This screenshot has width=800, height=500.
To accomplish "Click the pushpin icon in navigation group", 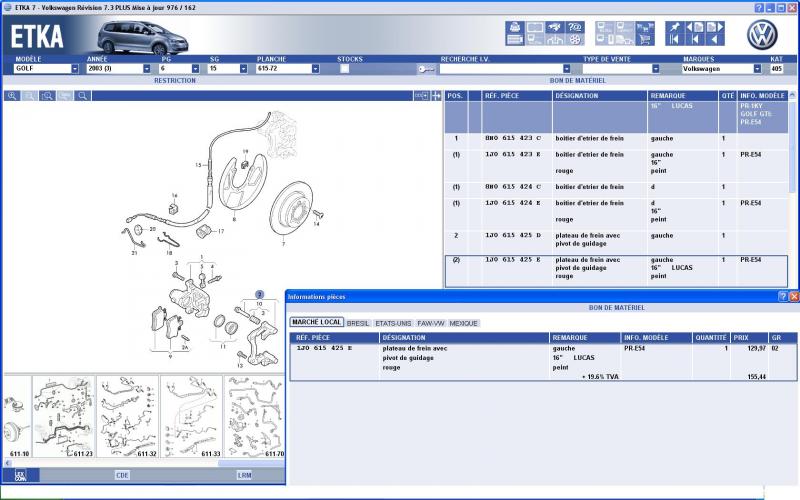I will 674,27.
